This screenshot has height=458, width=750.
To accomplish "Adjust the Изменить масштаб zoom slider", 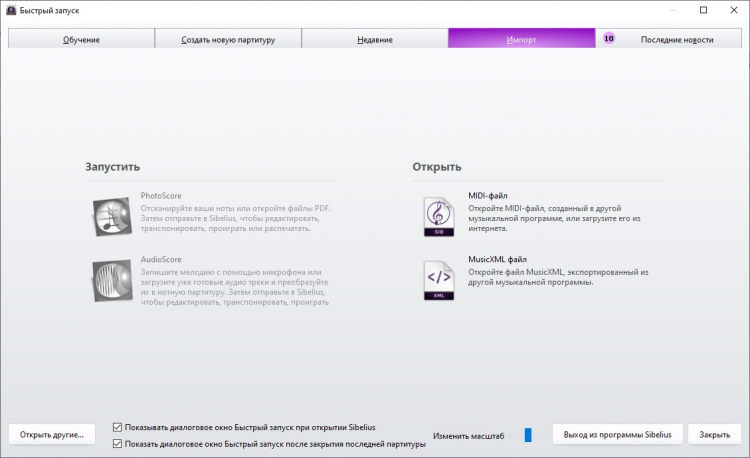I will point(528,435).
